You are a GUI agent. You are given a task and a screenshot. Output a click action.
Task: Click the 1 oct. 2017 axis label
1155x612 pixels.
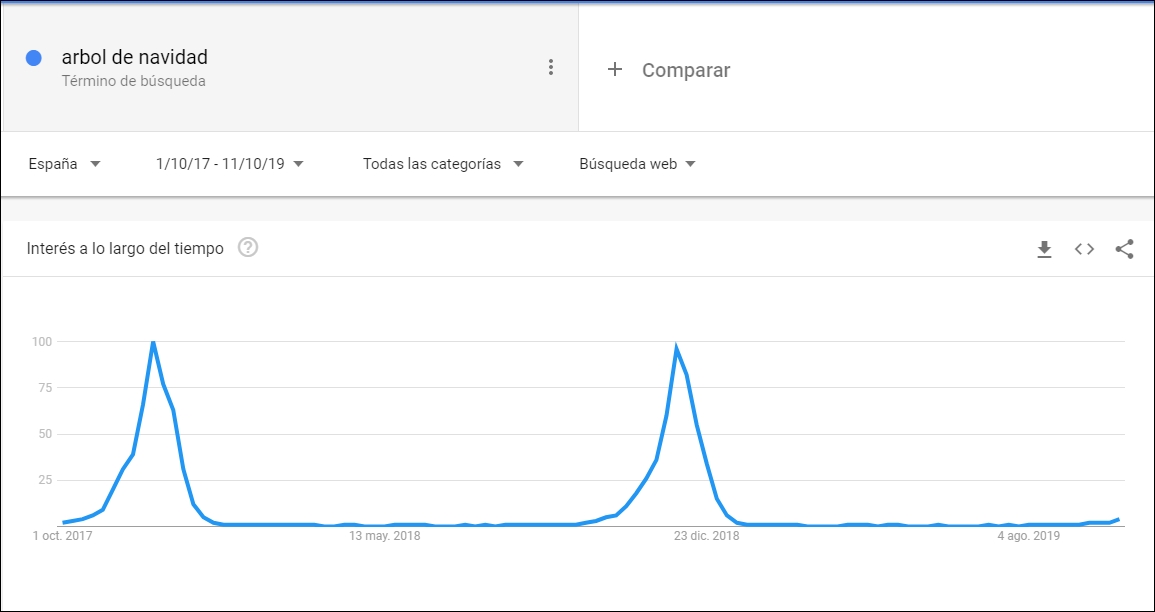(x=62, y=536)
